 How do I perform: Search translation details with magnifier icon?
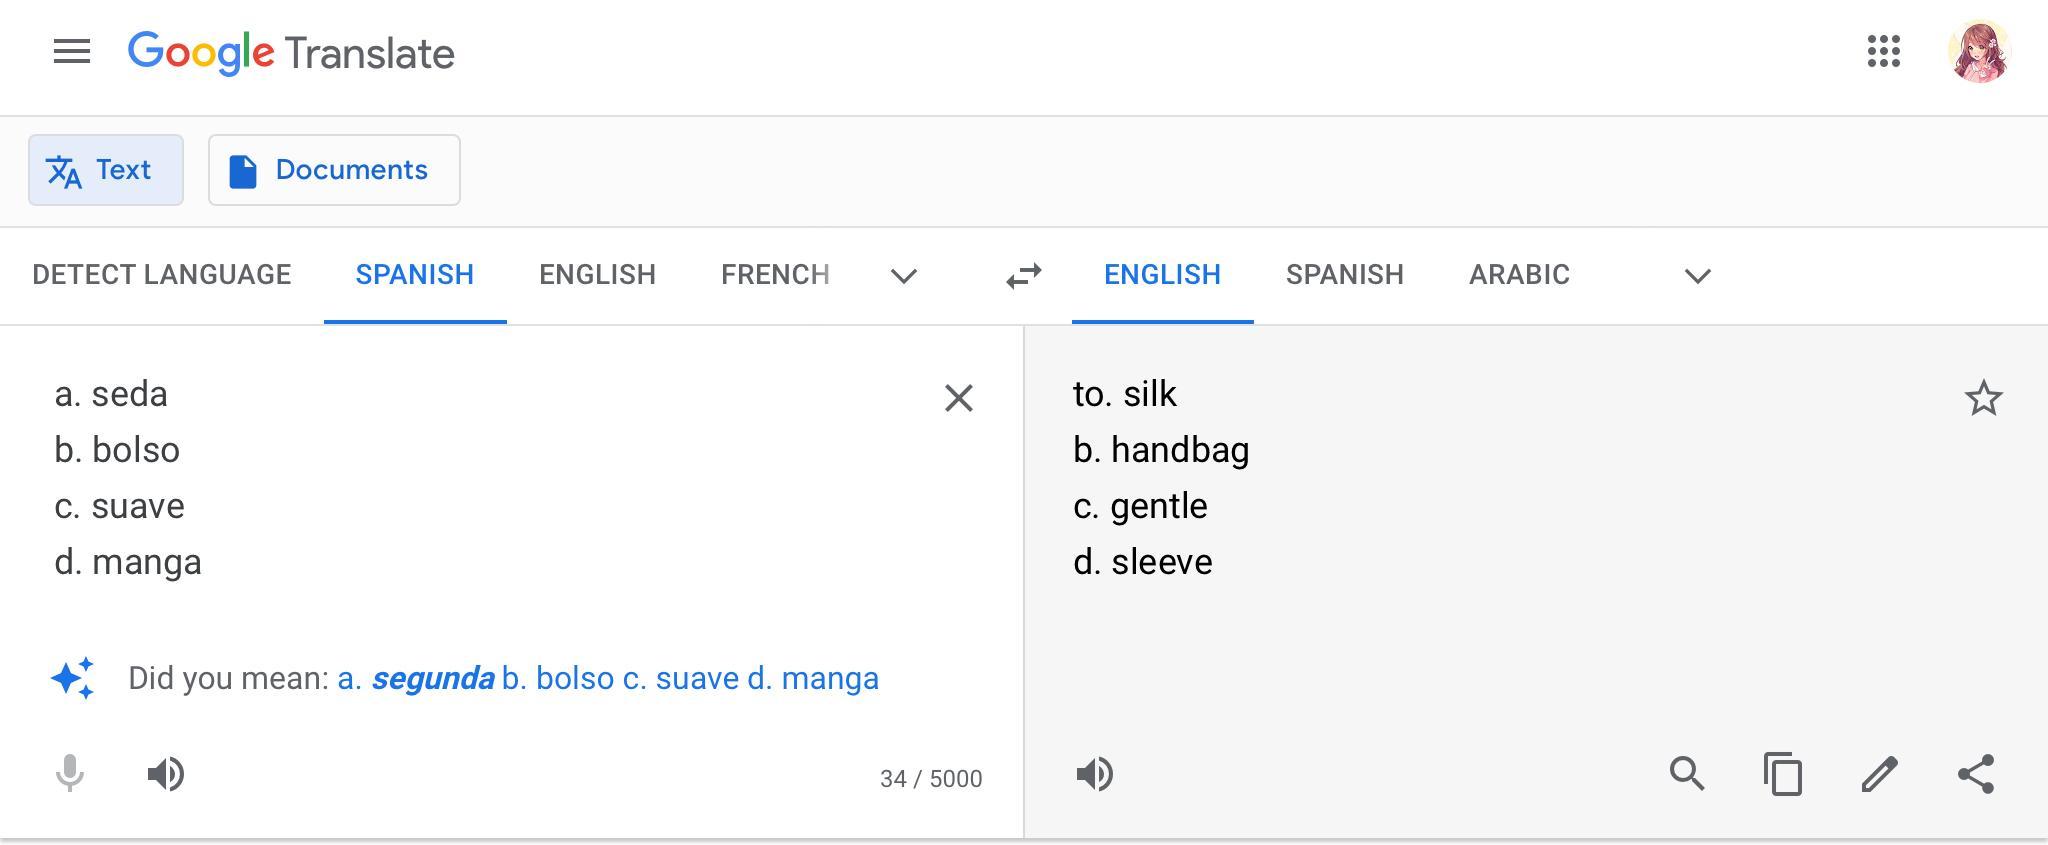click(x=1687, y=774)
